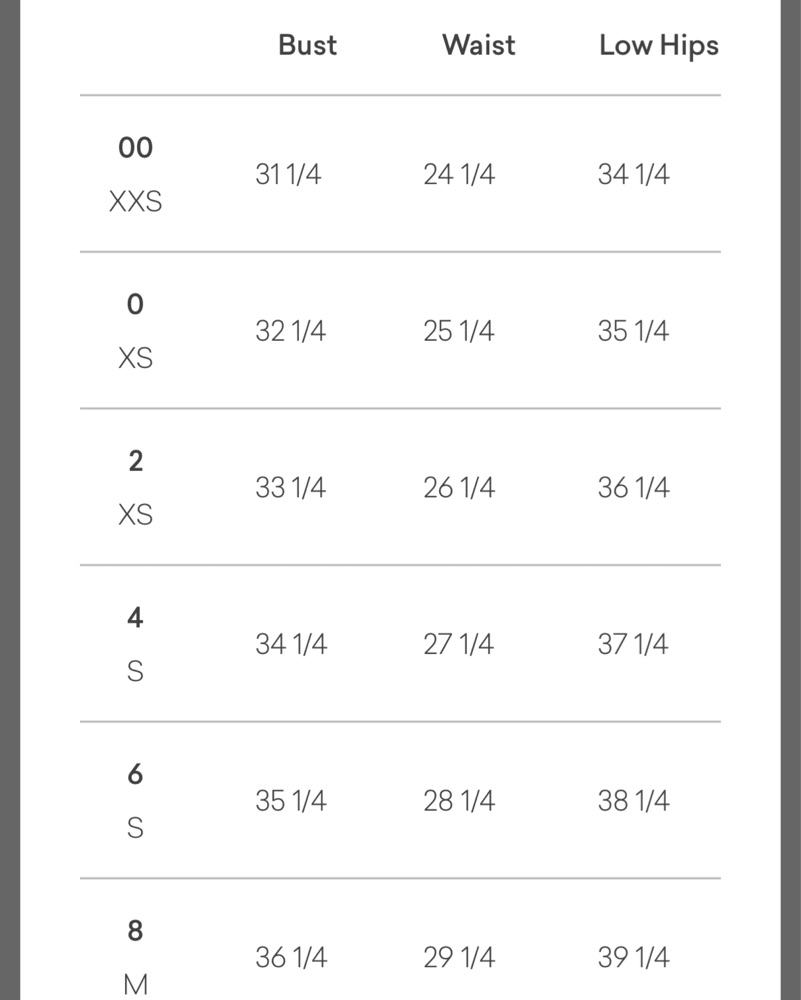
Task: Click the bust value 36 1/4
Action: (291, 958)
